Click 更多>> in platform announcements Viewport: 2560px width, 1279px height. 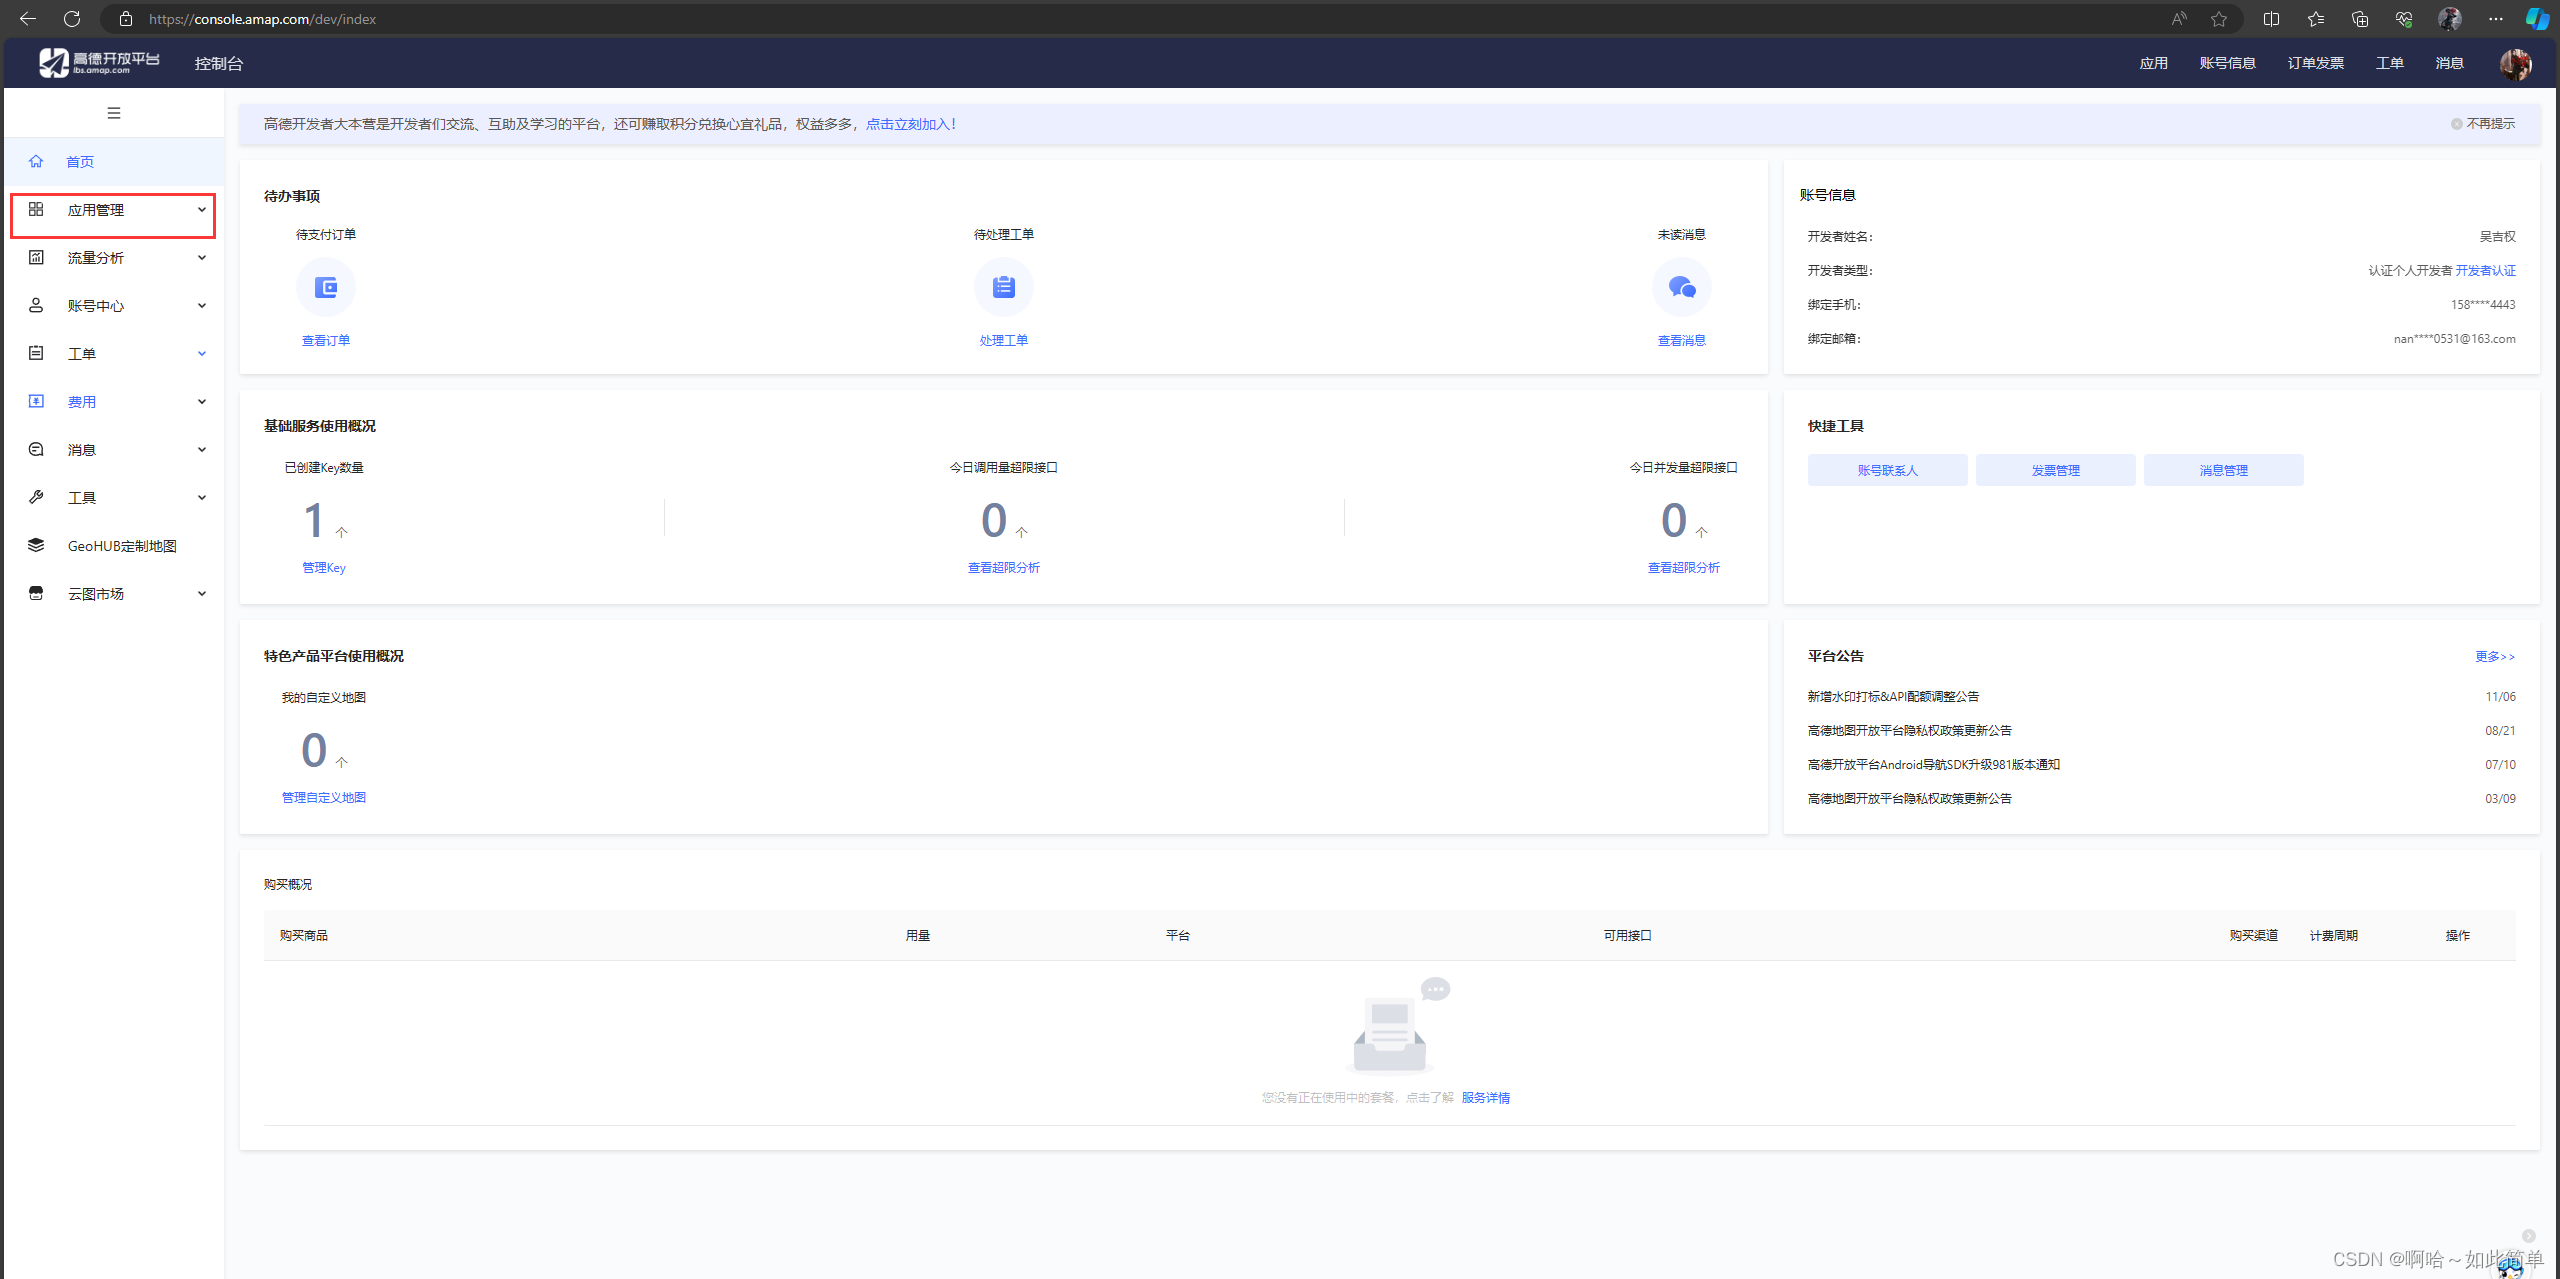[x=2494, y=657]
